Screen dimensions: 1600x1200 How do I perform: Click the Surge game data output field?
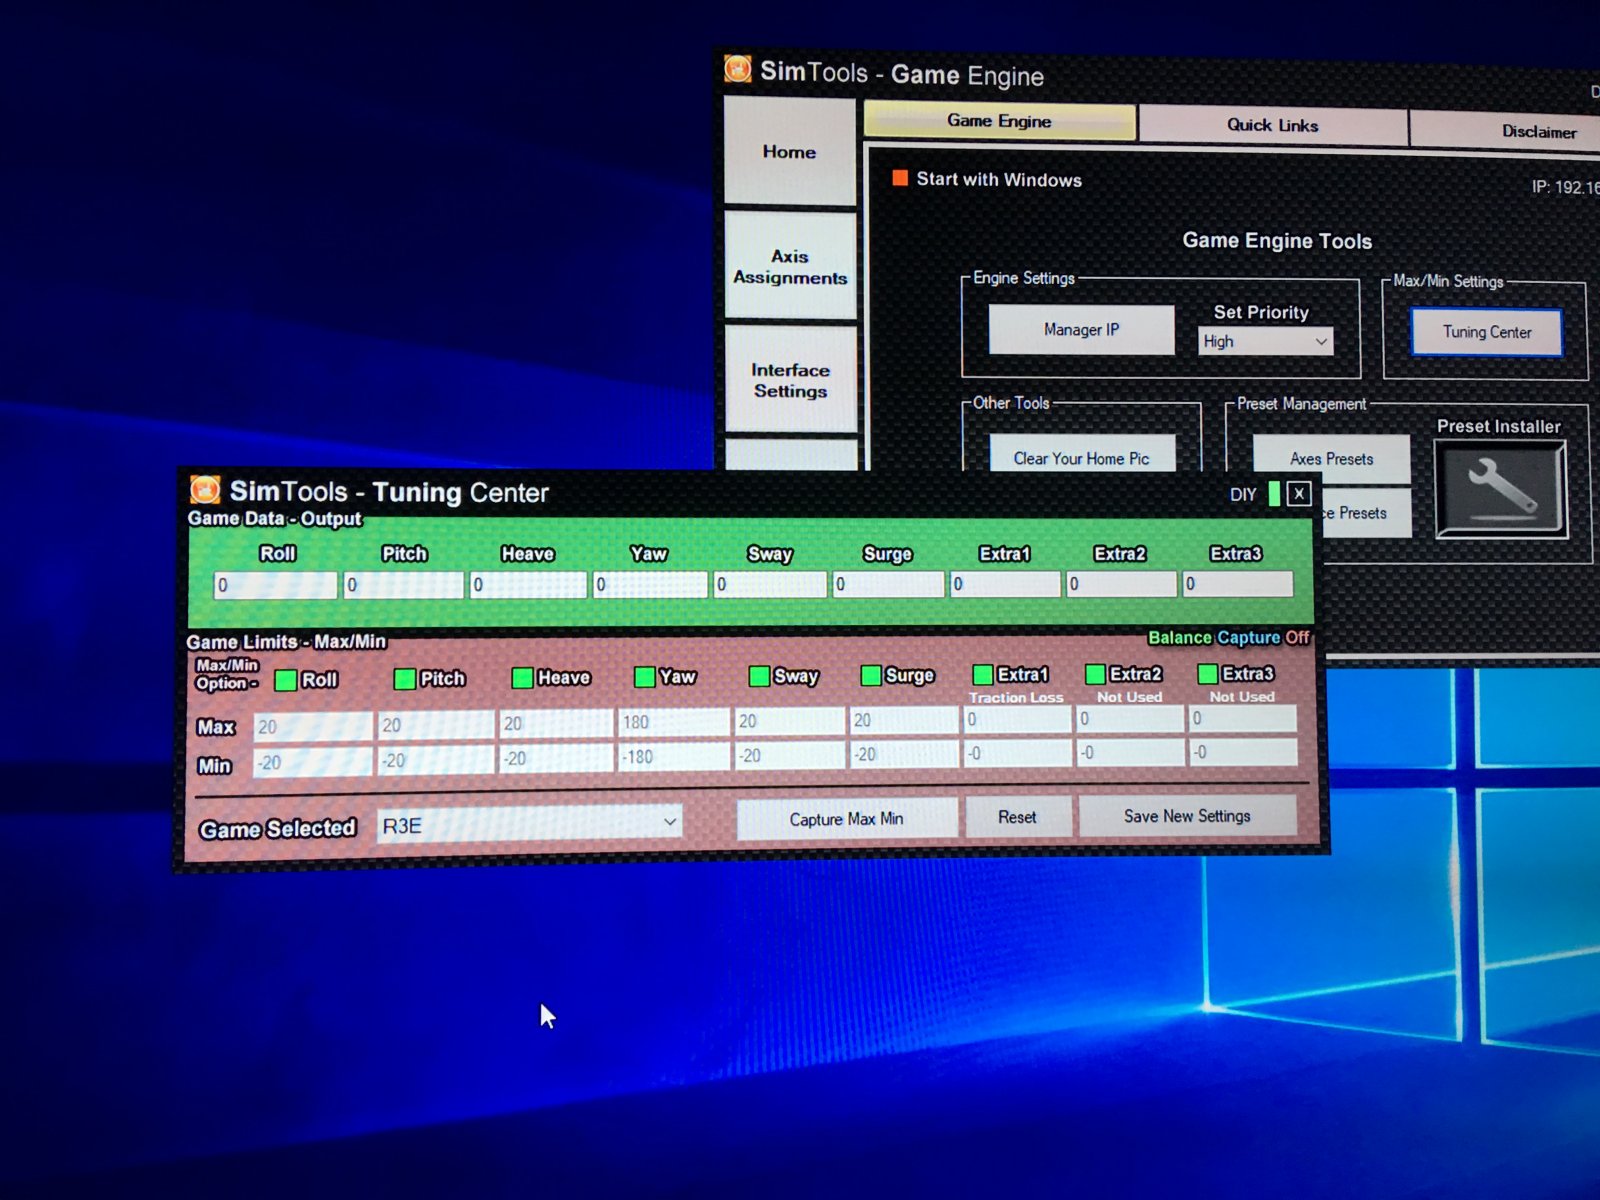coord(888,583)
